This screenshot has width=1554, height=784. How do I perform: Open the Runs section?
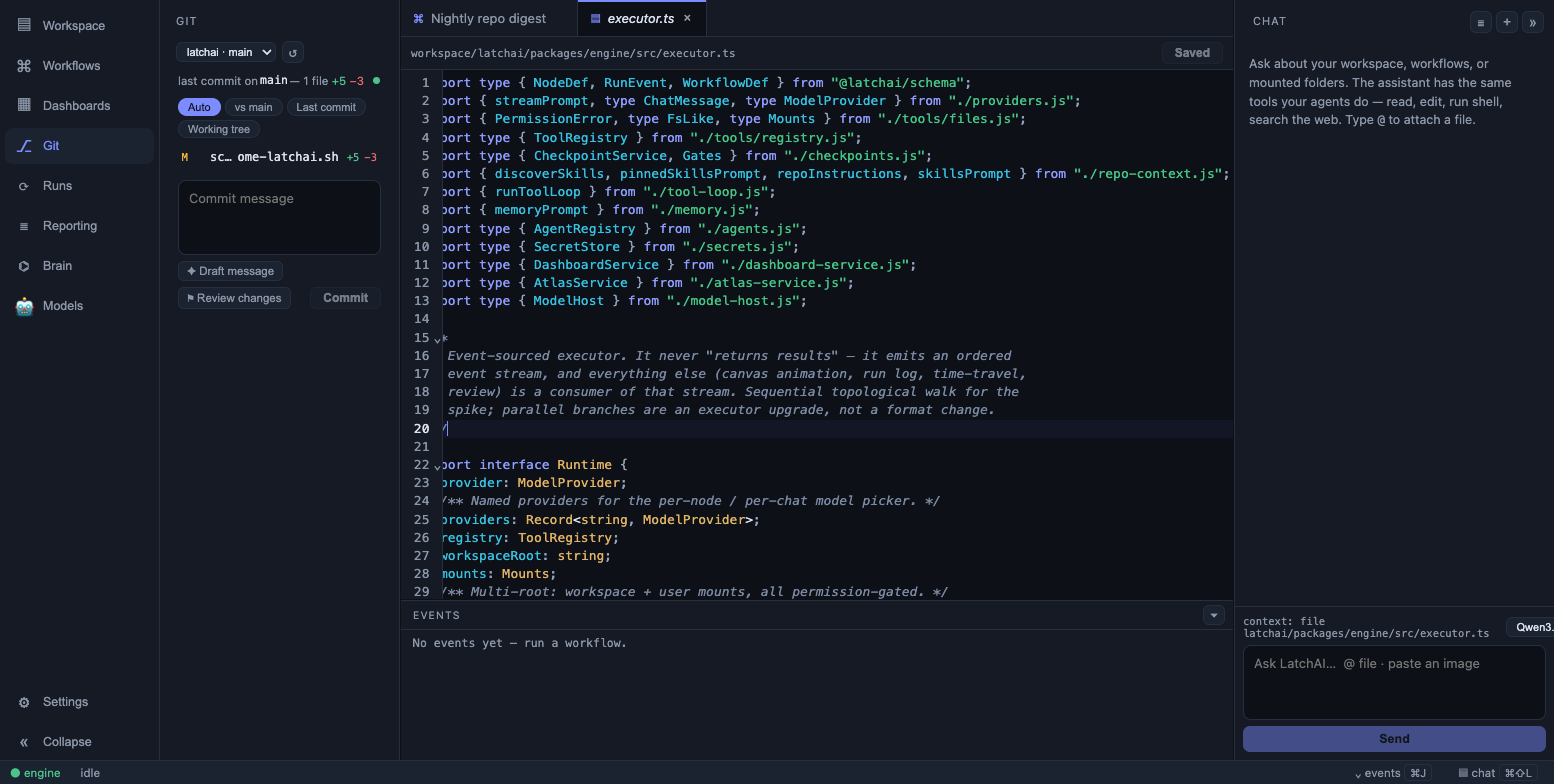click(78, 185)
